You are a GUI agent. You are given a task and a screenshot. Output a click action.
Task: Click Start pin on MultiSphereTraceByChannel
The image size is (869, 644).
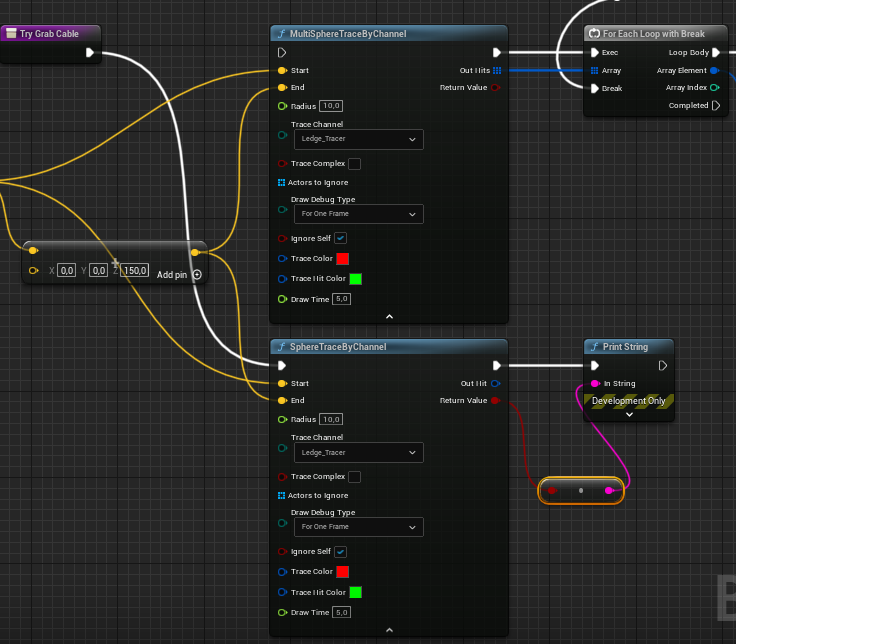(282, 70)
